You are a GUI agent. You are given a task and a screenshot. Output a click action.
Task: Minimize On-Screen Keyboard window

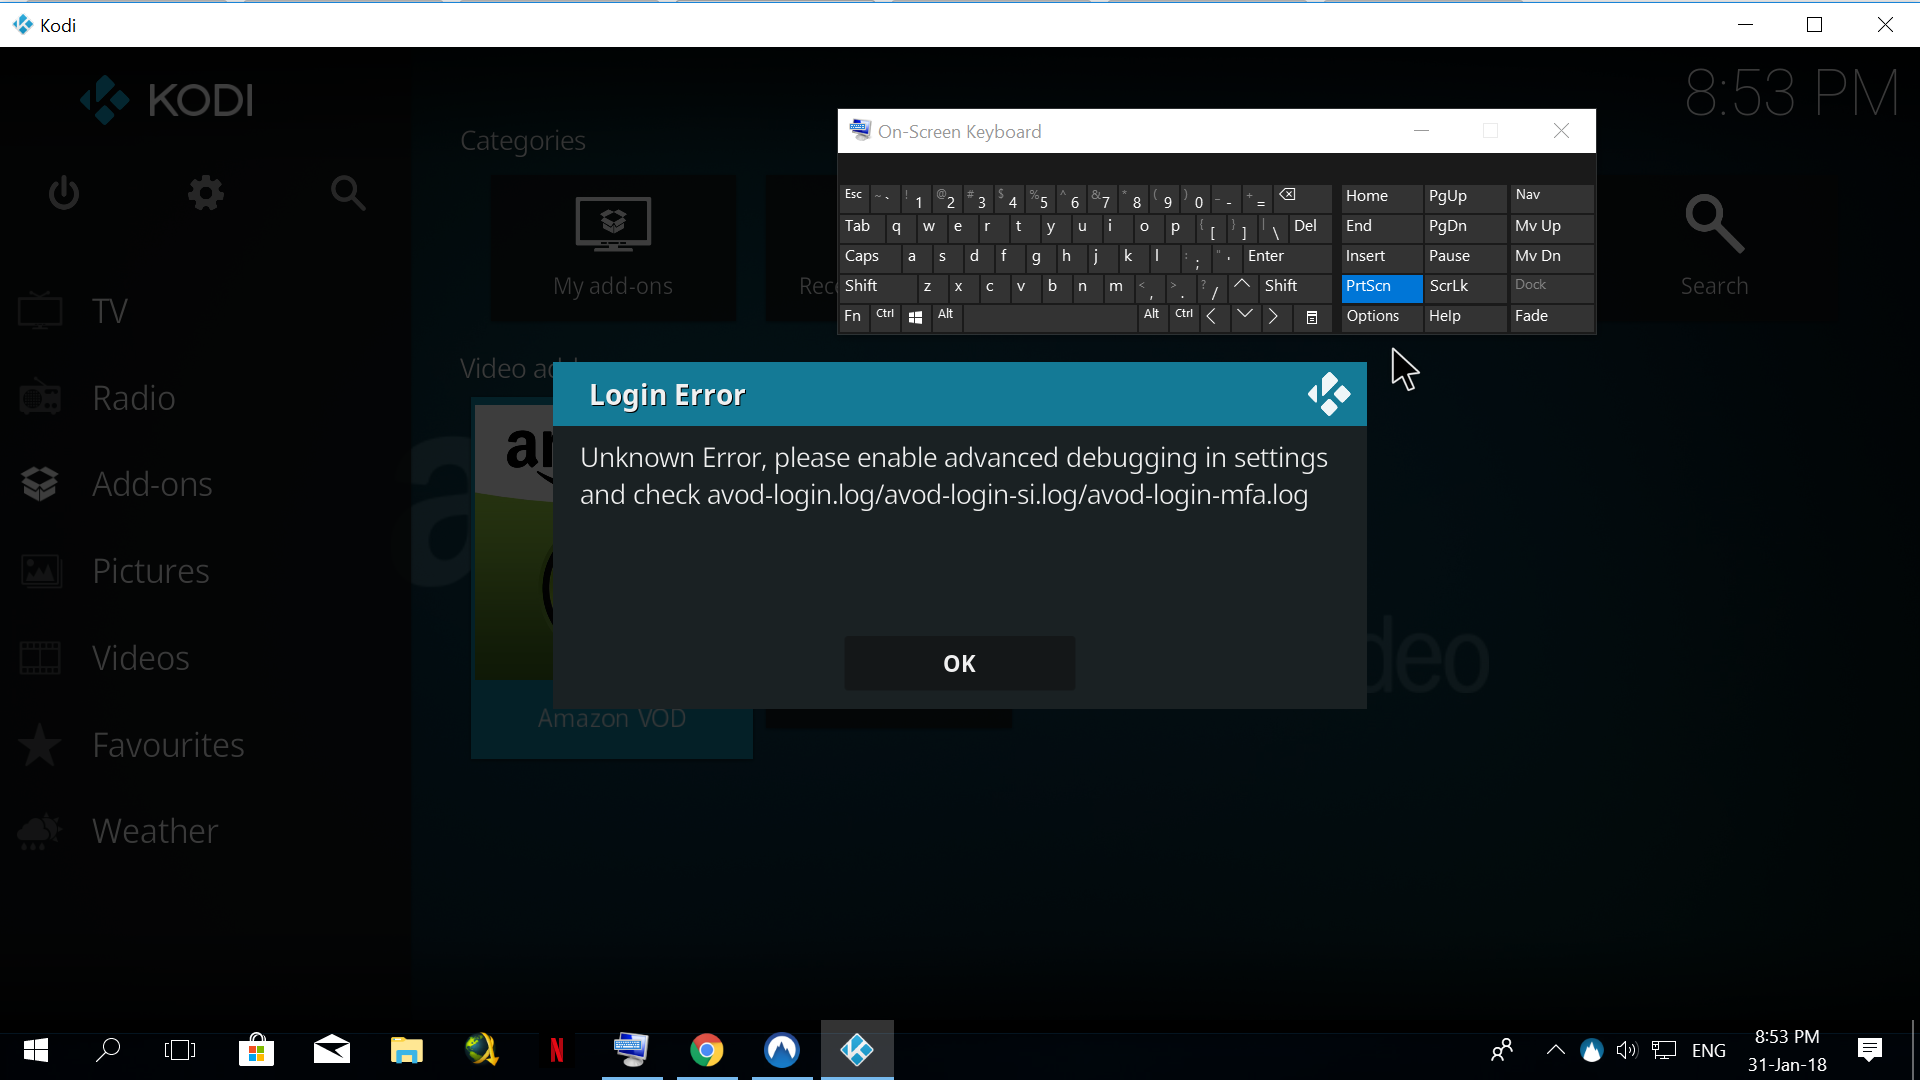tap(1421, 131)
